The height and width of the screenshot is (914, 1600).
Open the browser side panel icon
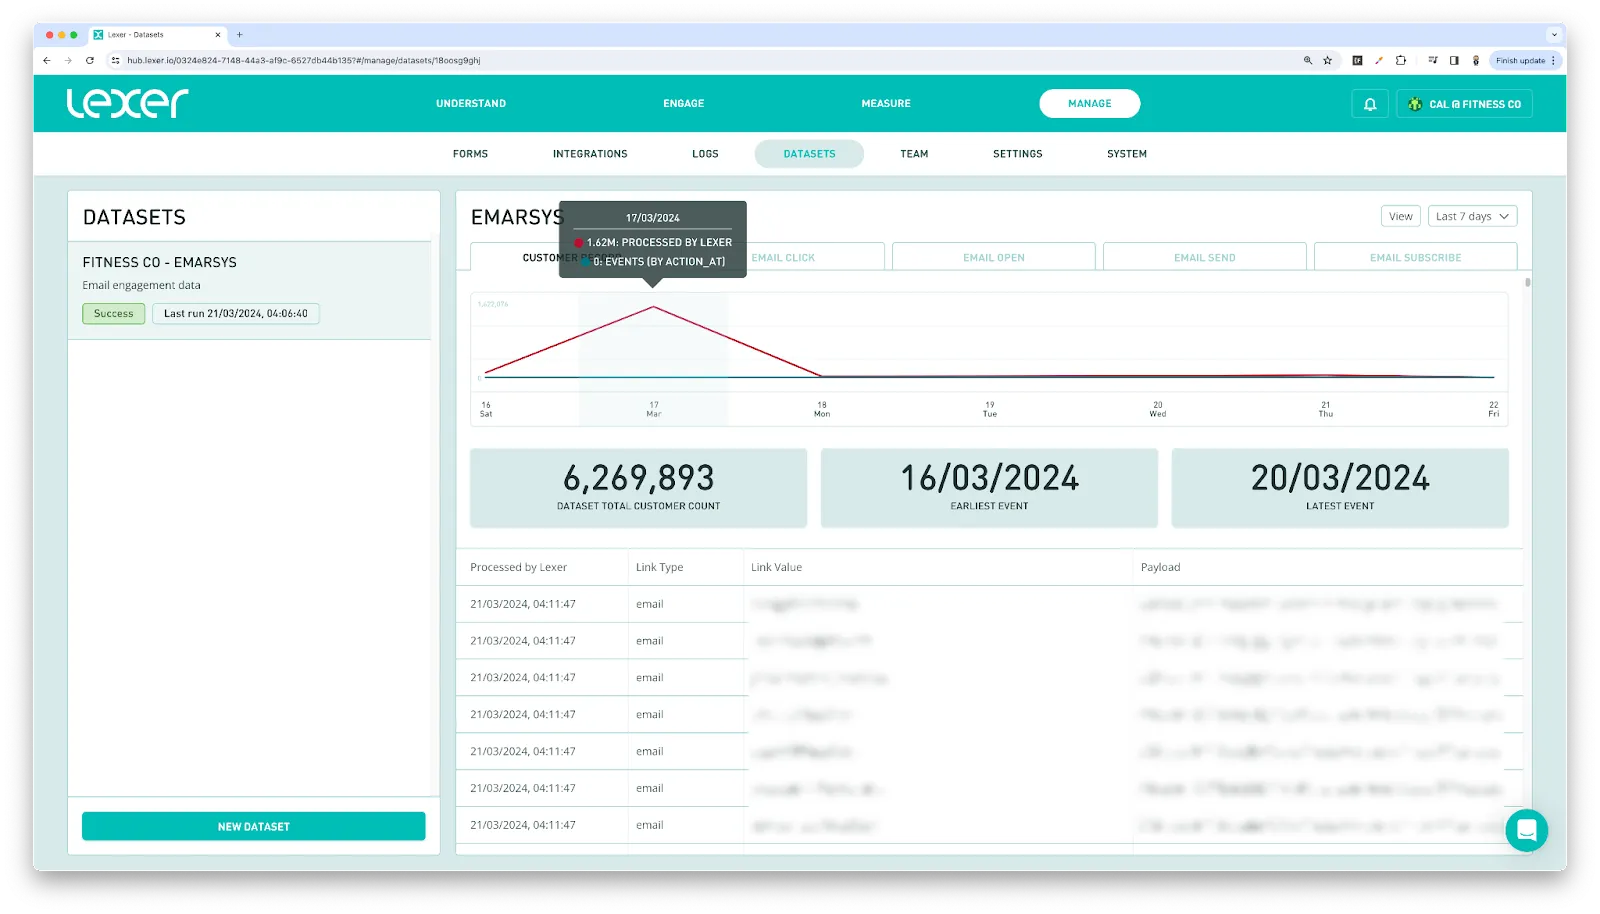click(1454, 60)
